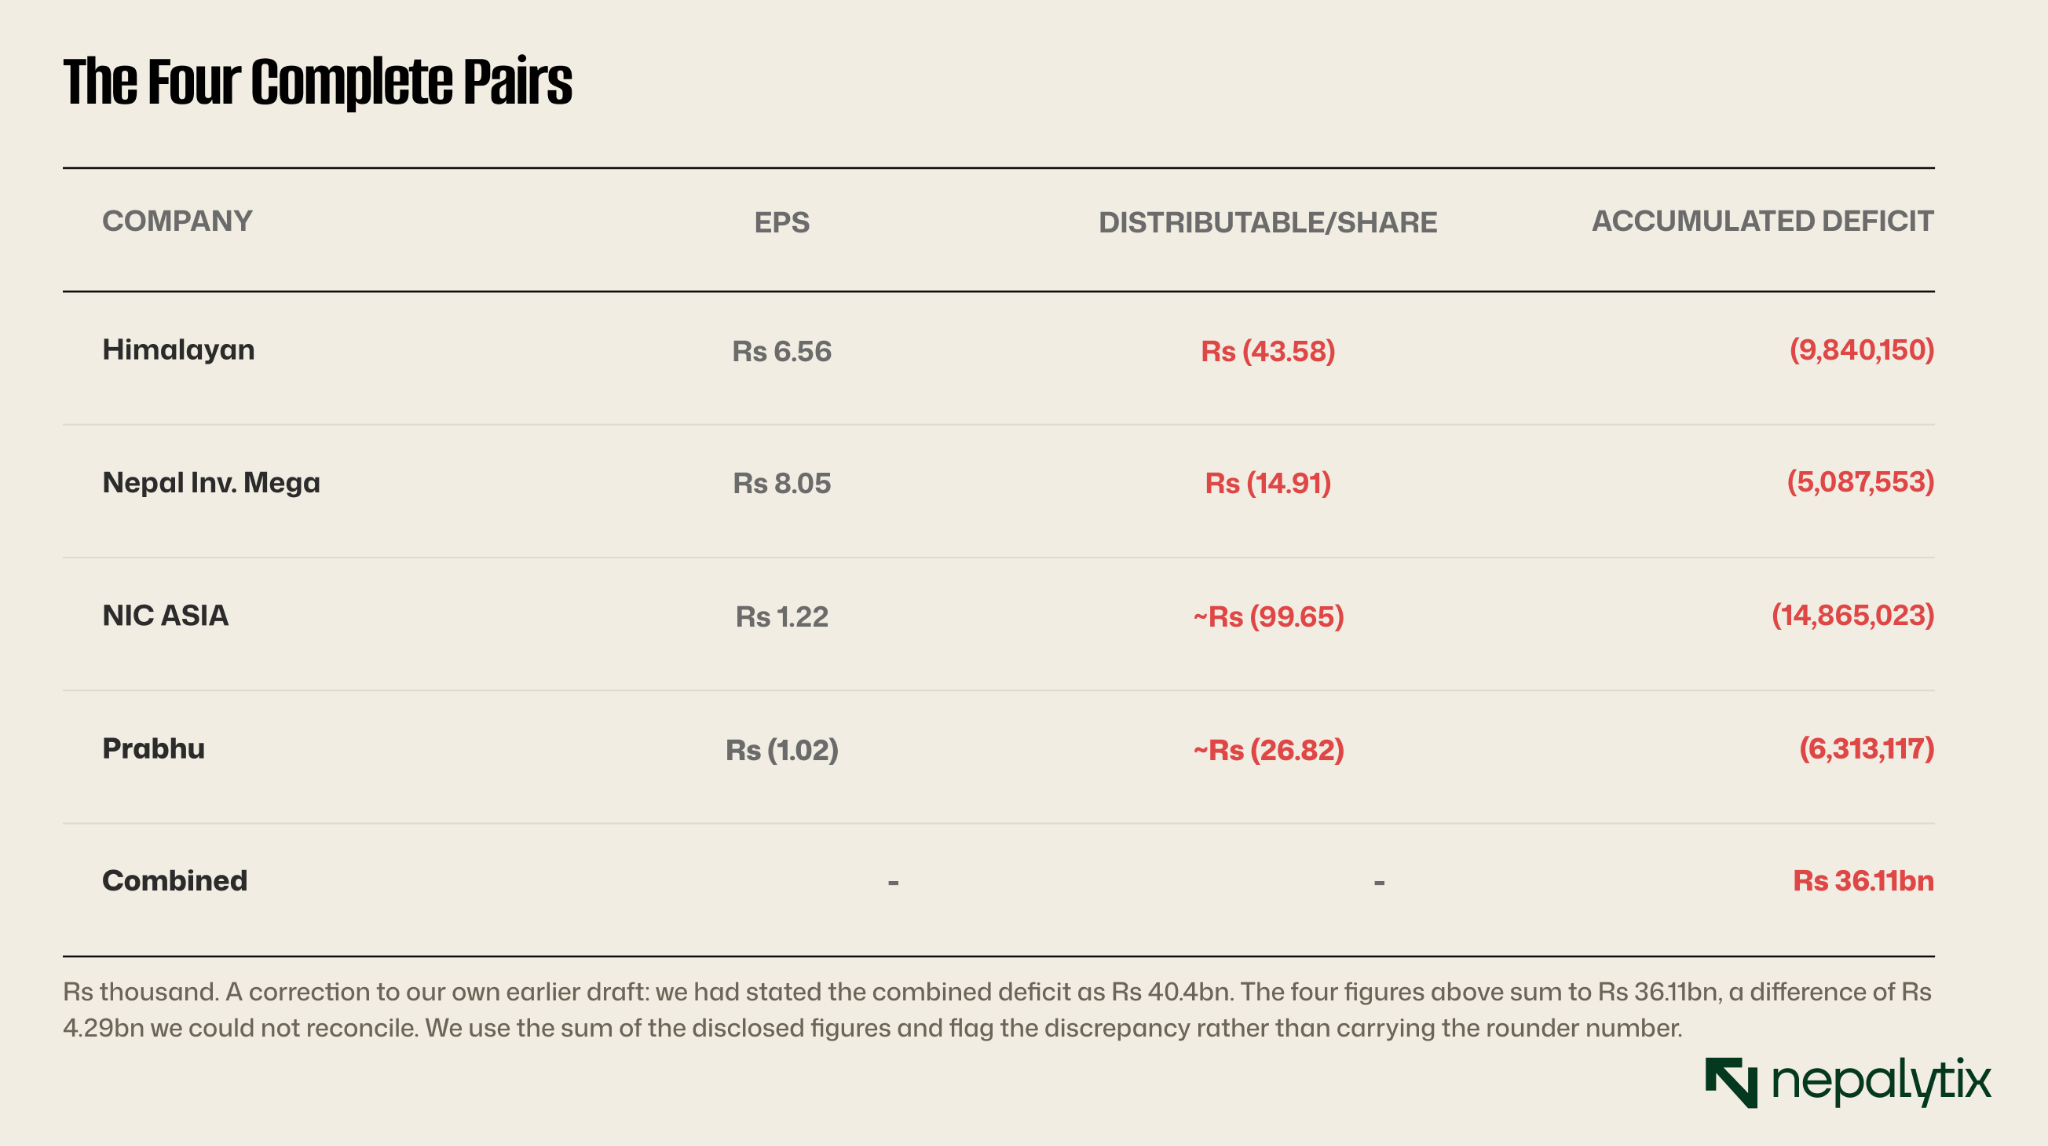Select the NIC ASIA row label

tap(165, 616)
